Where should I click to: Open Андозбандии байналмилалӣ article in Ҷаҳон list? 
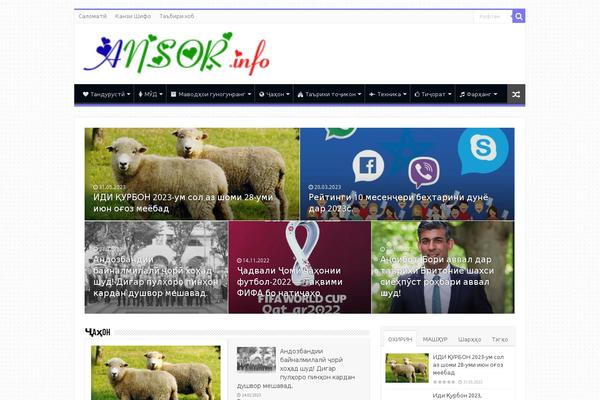click(x=297, y=368)
